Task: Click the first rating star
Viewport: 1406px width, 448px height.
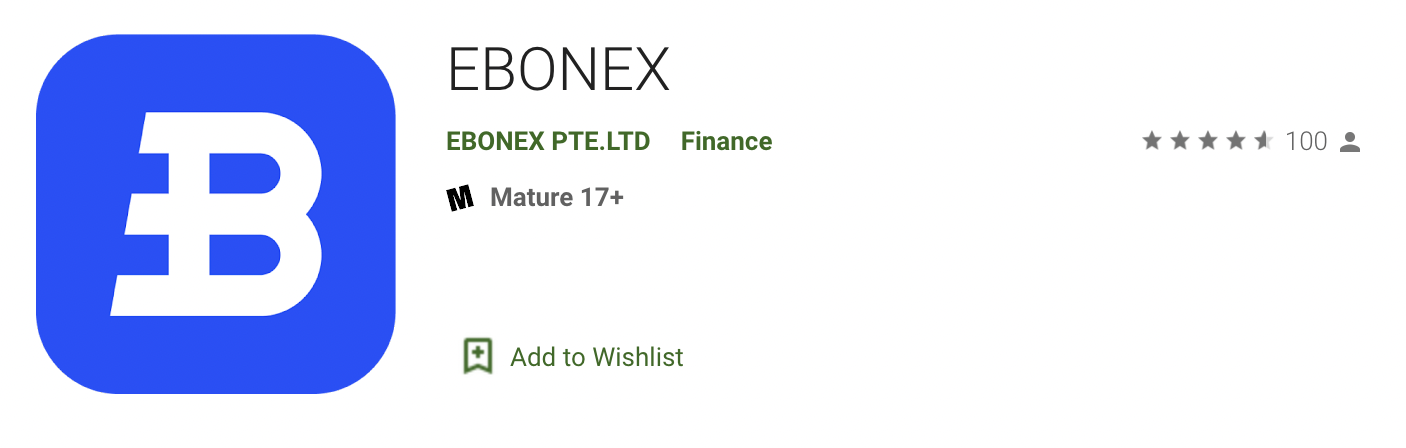Action: (x=1152, y=141)
